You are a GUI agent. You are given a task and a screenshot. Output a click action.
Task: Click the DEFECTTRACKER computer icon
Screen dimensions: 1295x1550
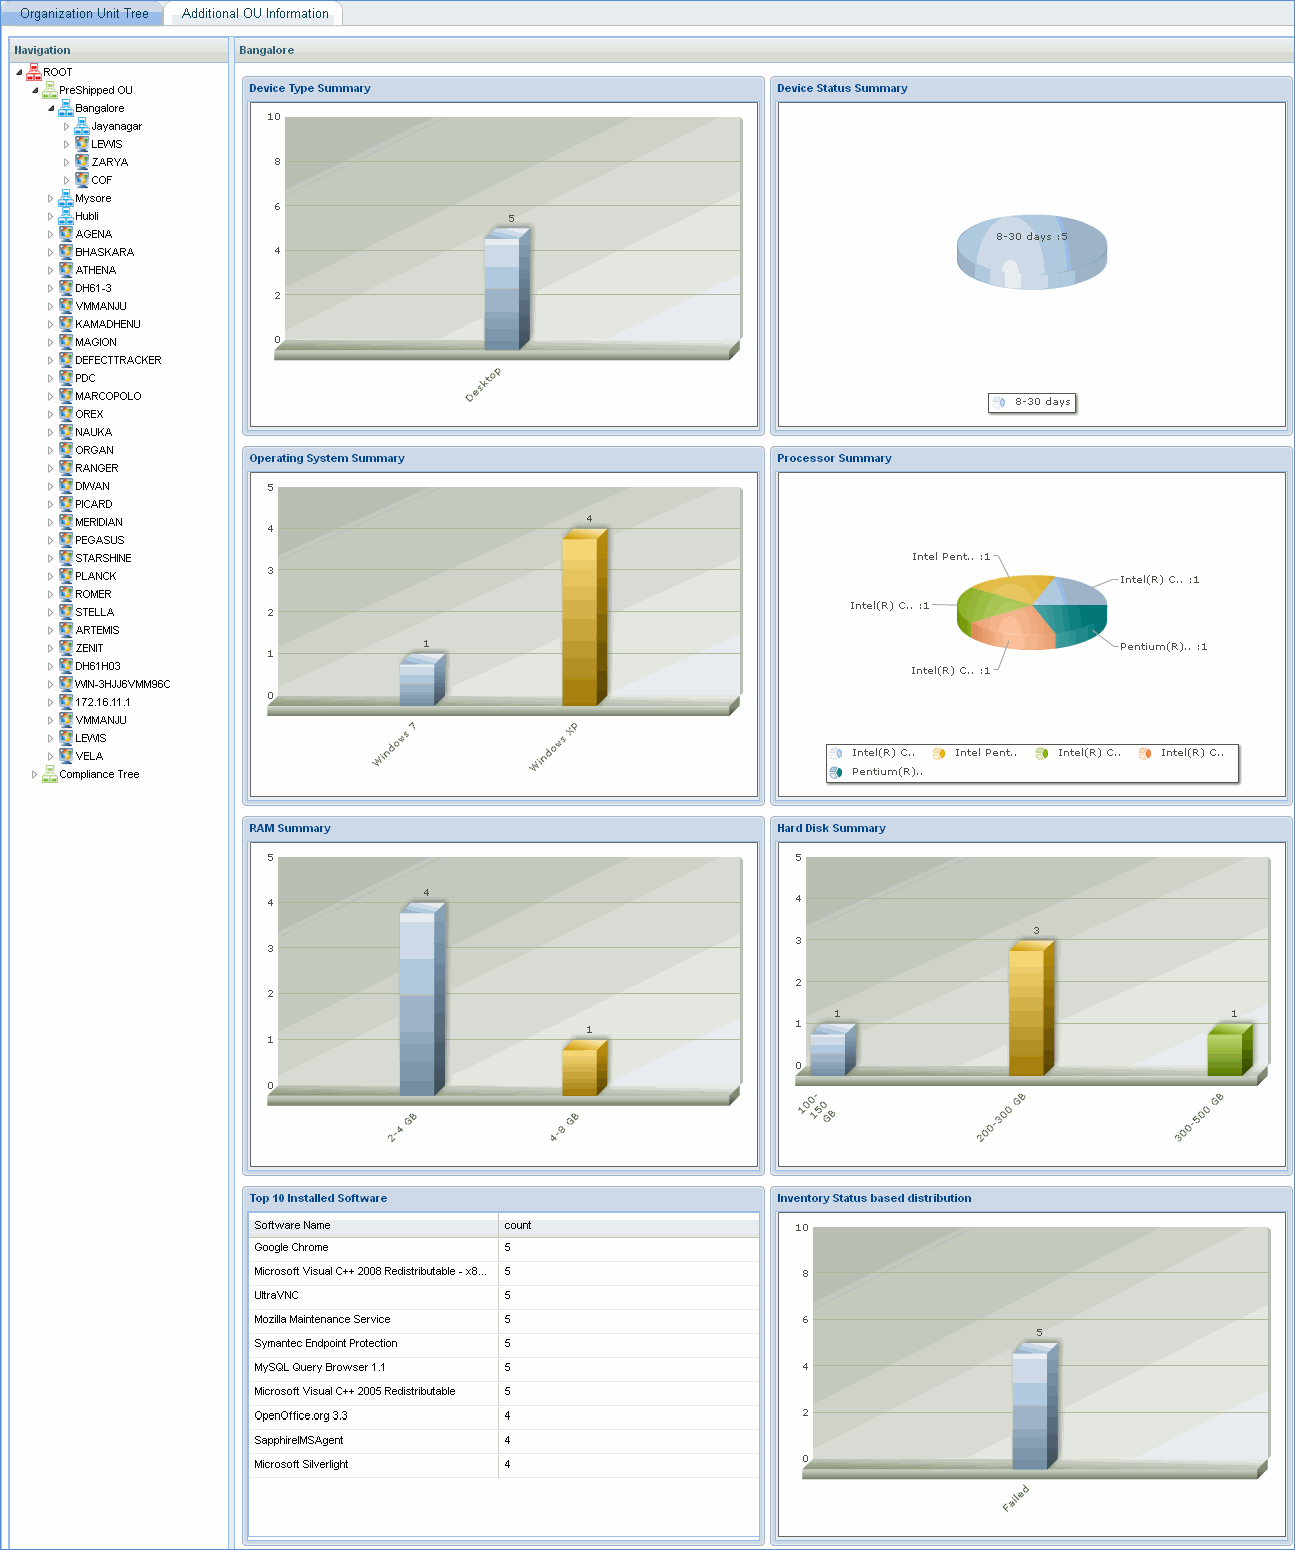(66, 360)
